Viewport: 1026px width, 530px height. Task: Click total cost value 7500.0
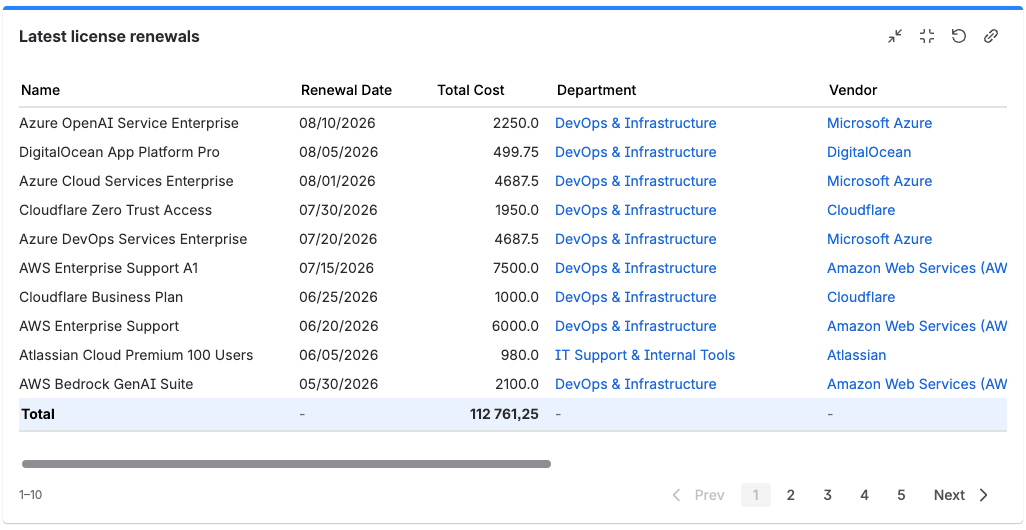(517, 268)
